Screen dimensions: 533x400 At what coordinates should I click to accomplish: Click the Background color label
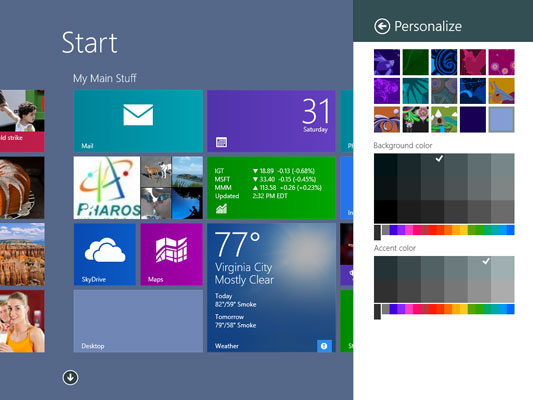pyautogui.click(x=402, y=145)
